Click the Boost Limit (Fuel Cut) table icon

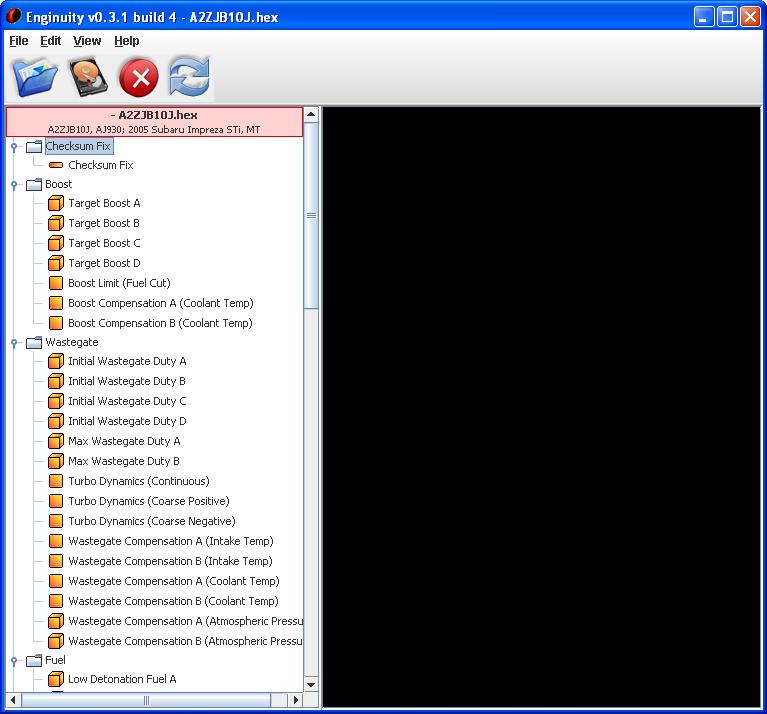(56, 283)
